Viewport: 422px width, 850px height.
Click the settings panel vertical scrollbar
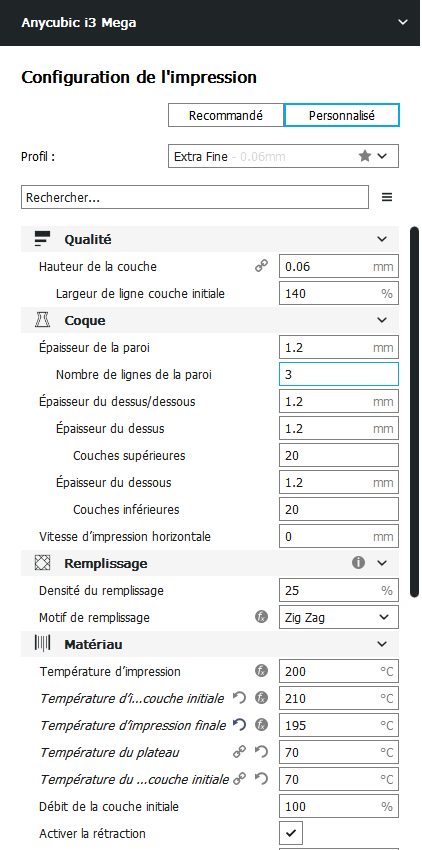pyautogui.click(x=414, y=412)
